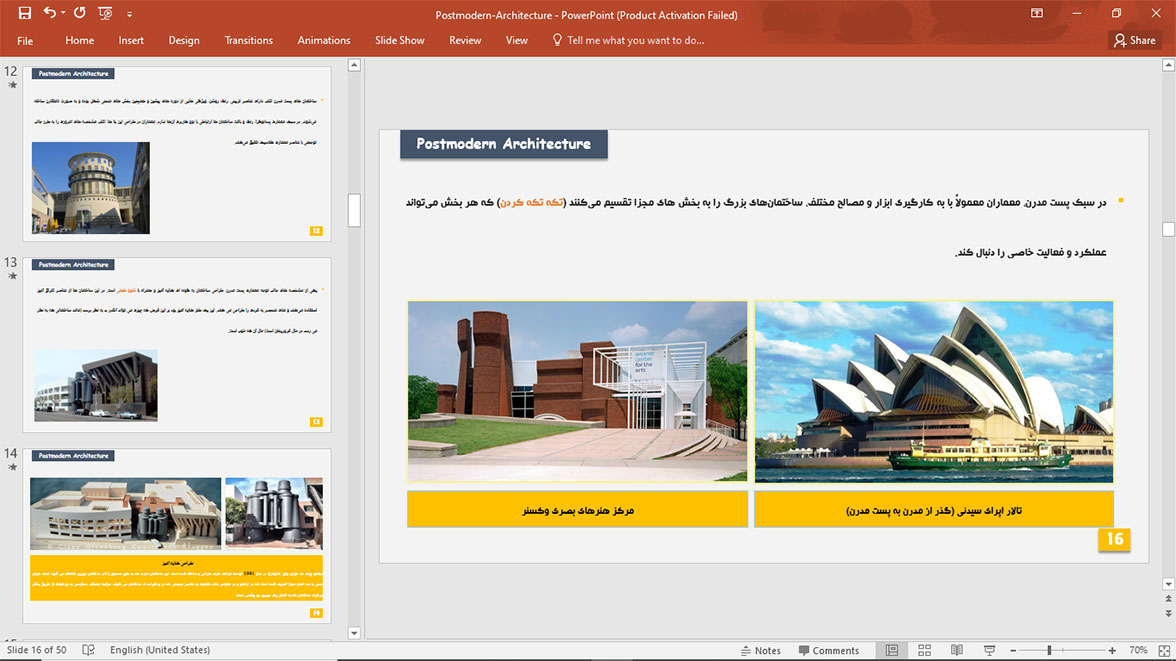The height and width of the screenshot is (661, 1176).
Task: Minimize the PowerPoint window
Action: [1077, 13]
